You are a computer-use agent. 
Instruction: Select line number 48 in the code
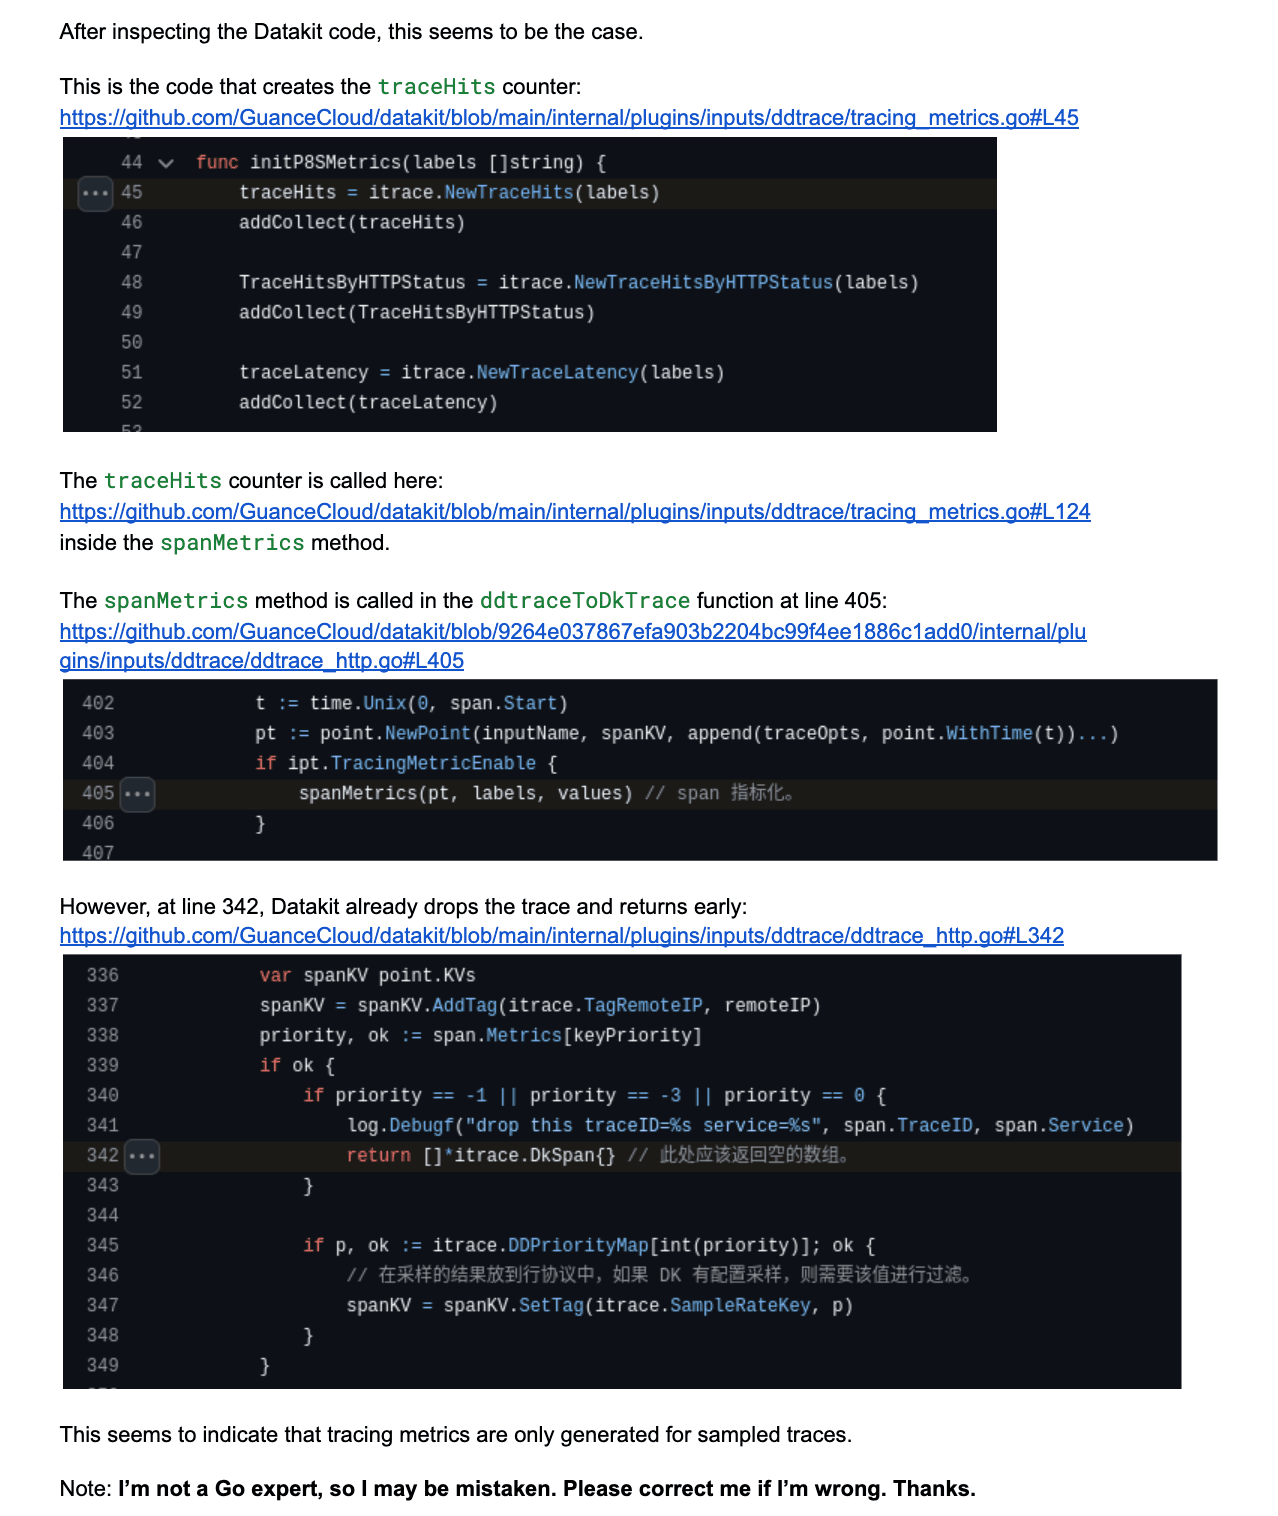coord(131,283)
